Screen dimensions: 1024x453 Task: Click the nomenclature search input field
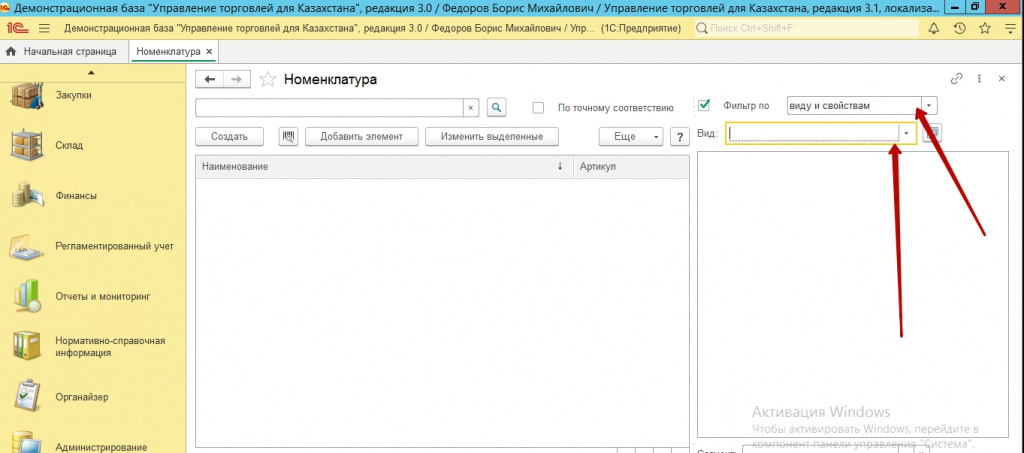click(x=330, y=108)
